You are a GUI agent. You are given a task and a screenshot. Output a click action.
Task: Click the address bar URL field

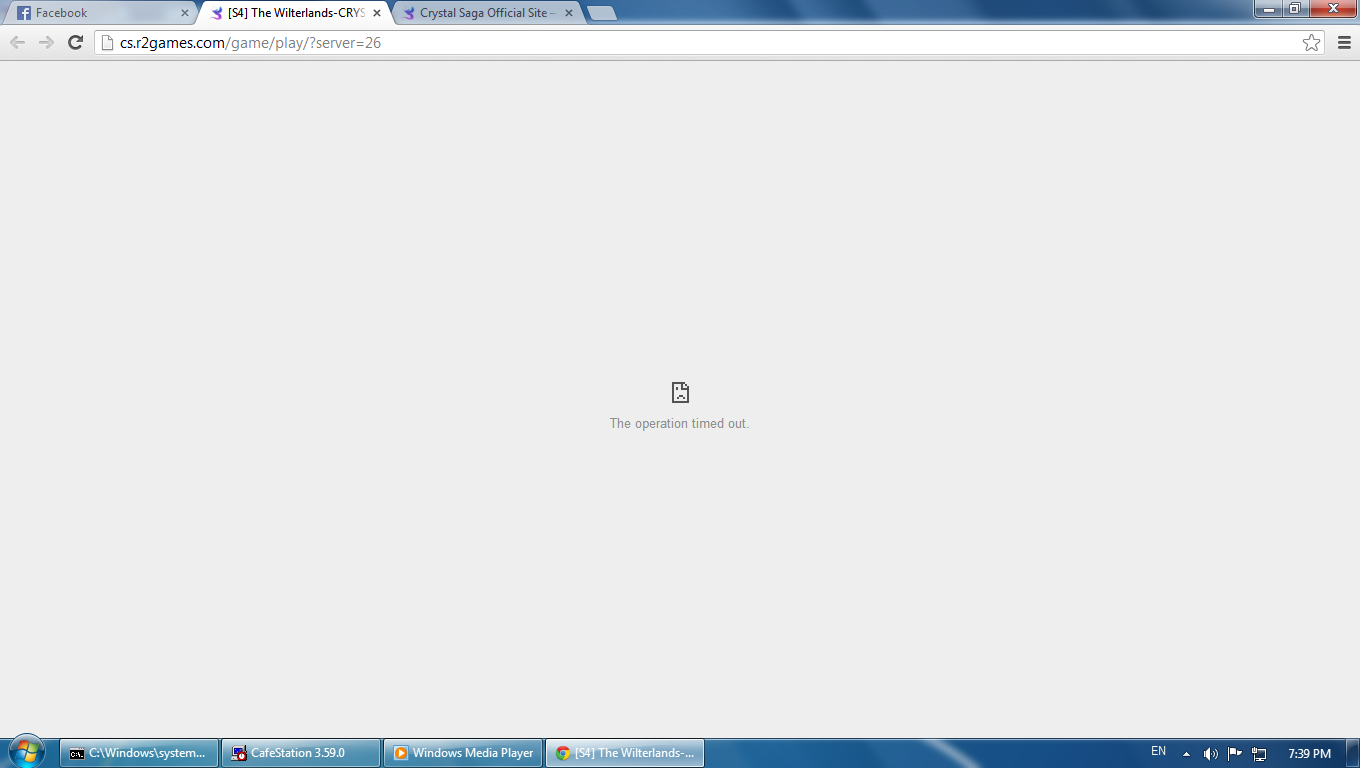700,42
